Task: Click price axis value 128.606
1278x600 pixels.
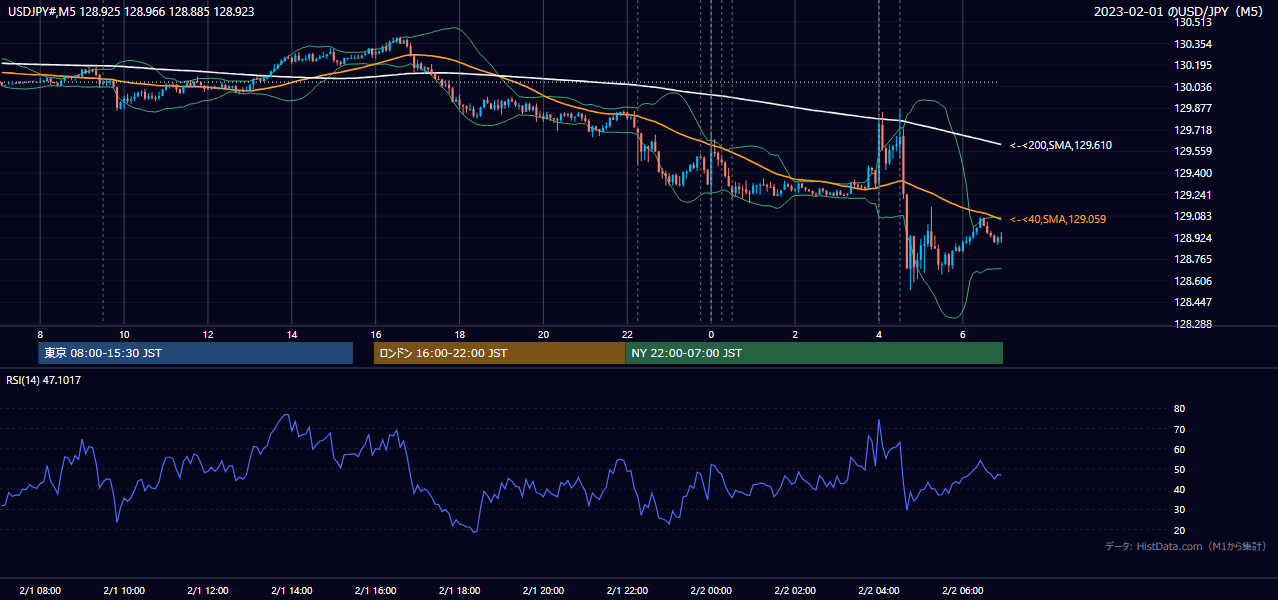Action: (1194, 281)
